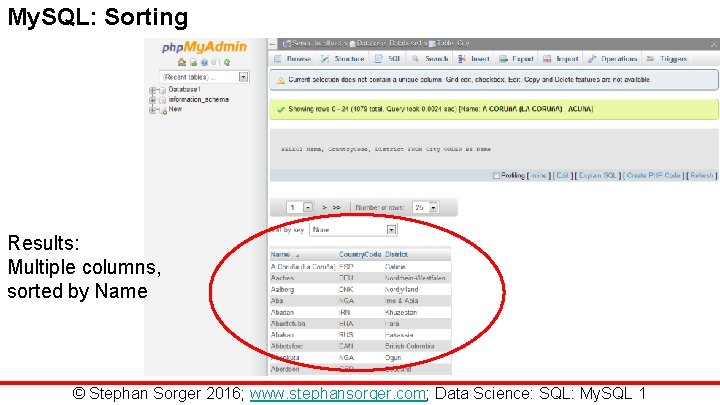Viewport: 720px width, 405px height.
Task: Open the blue help documentation icon
Action: point(204,62)
